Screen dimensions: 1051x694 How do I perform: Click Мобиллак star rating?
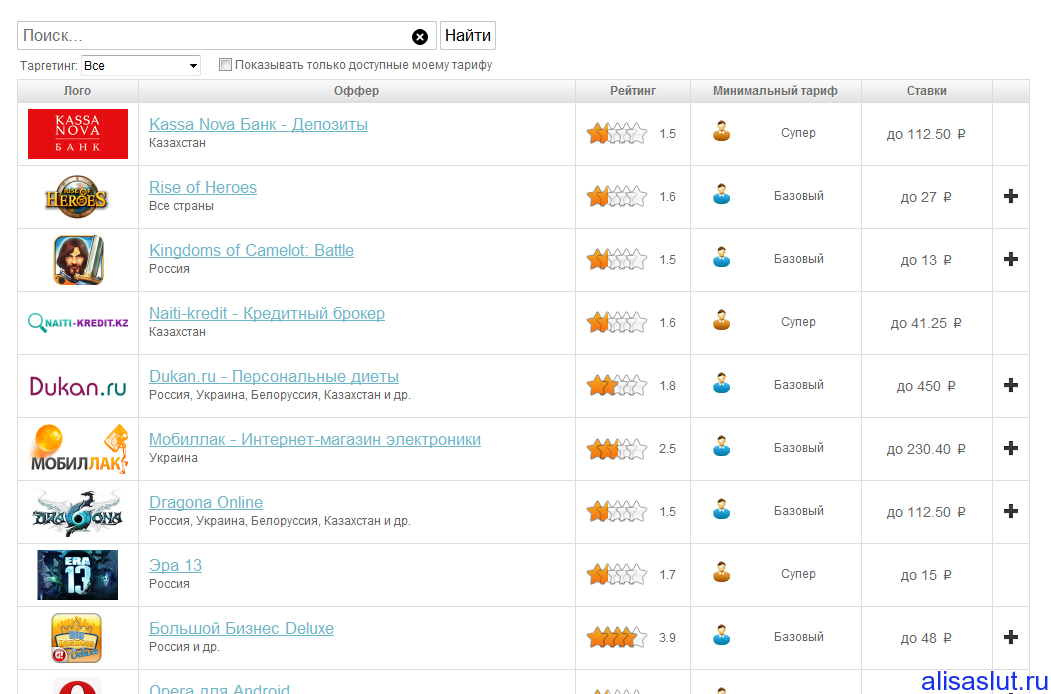coord(617,449)
